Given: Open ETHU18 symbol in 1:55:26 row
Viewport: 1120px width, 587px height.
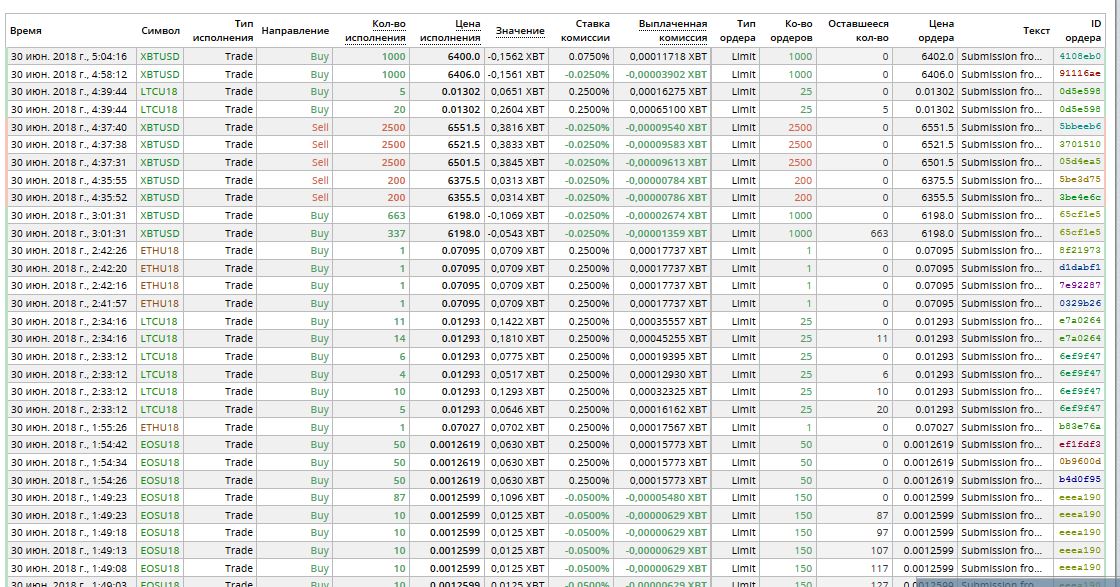Looking at the screenshot, I should [159, 427].
